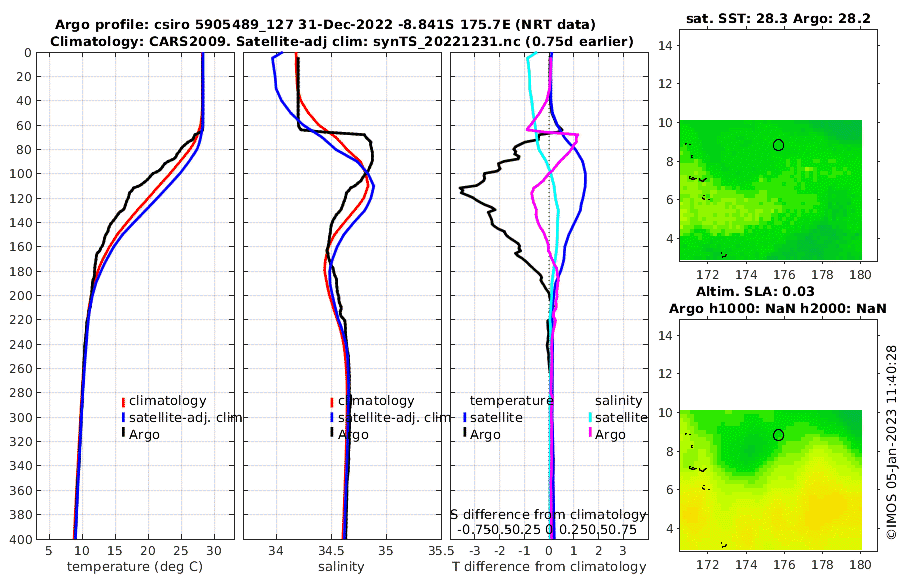
Task: Click the blue satellite temperature legend swatch
Action: [x=464, y=417]
